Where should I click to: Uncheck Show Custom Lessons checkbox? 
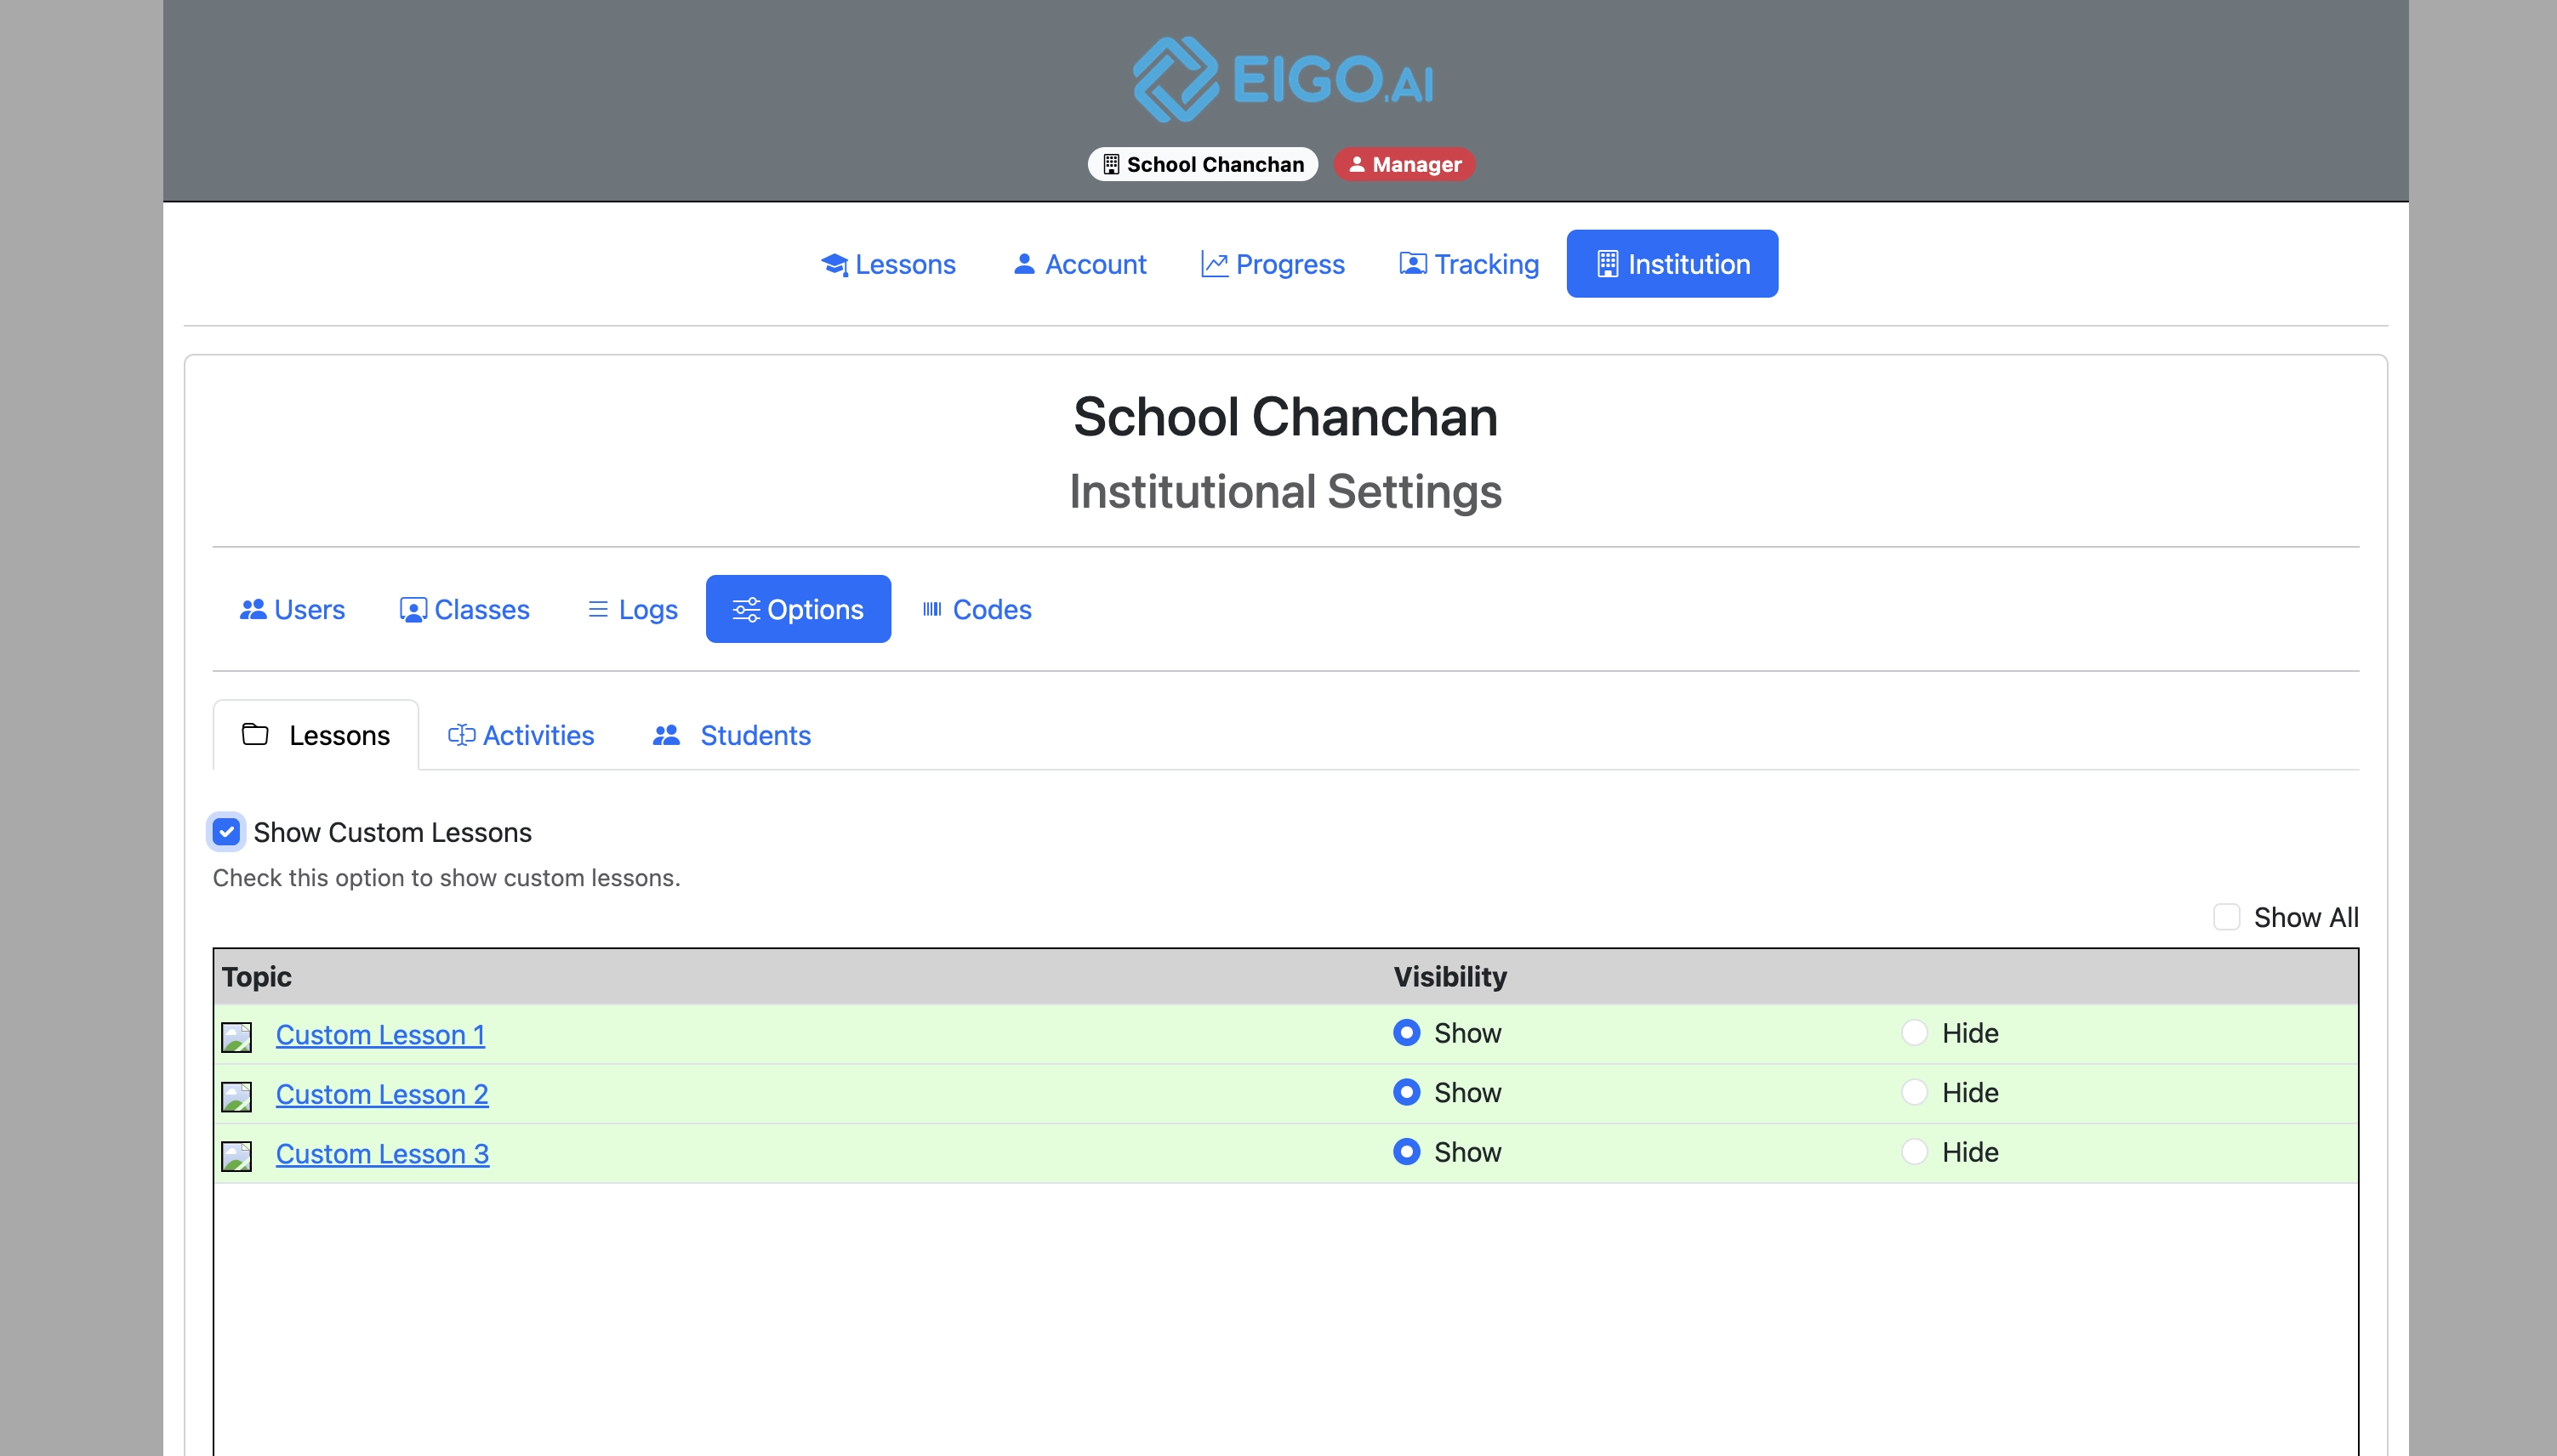pos(226,832)
